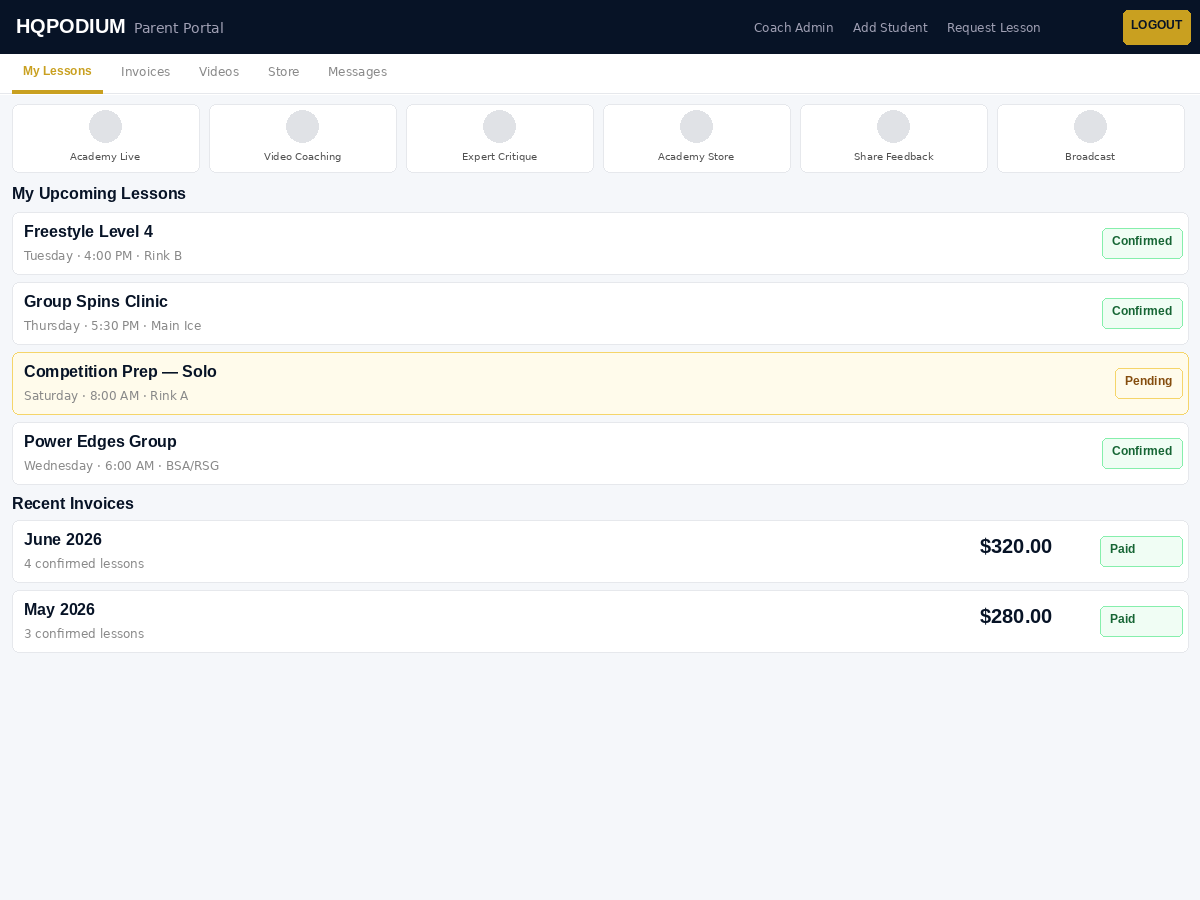Switch to the Invoices tab
The width and height of the screenshot is (1200, 900).
pos(146,72)
